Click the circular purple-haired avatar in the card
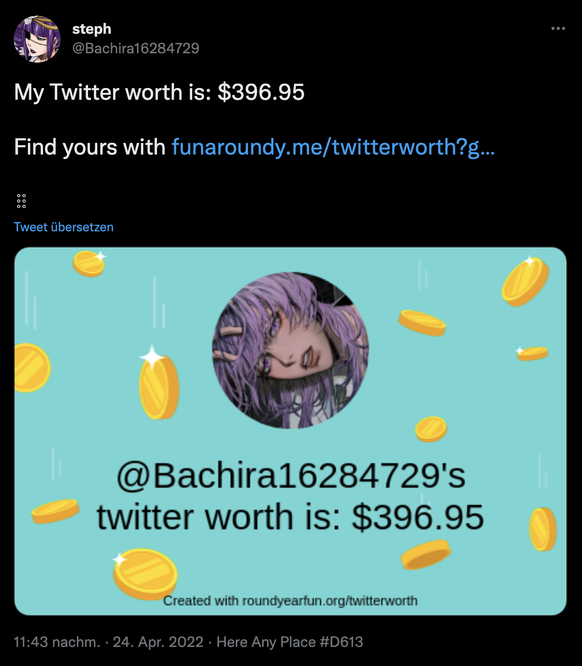 291,350
